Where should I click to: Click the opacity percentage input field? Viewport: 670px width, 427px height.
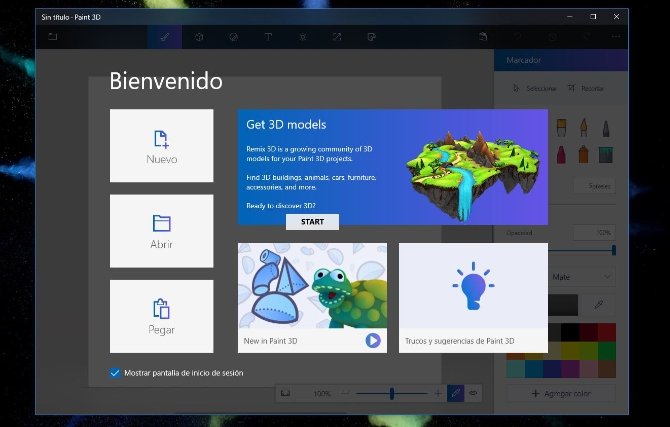click(x=594, y=233)
